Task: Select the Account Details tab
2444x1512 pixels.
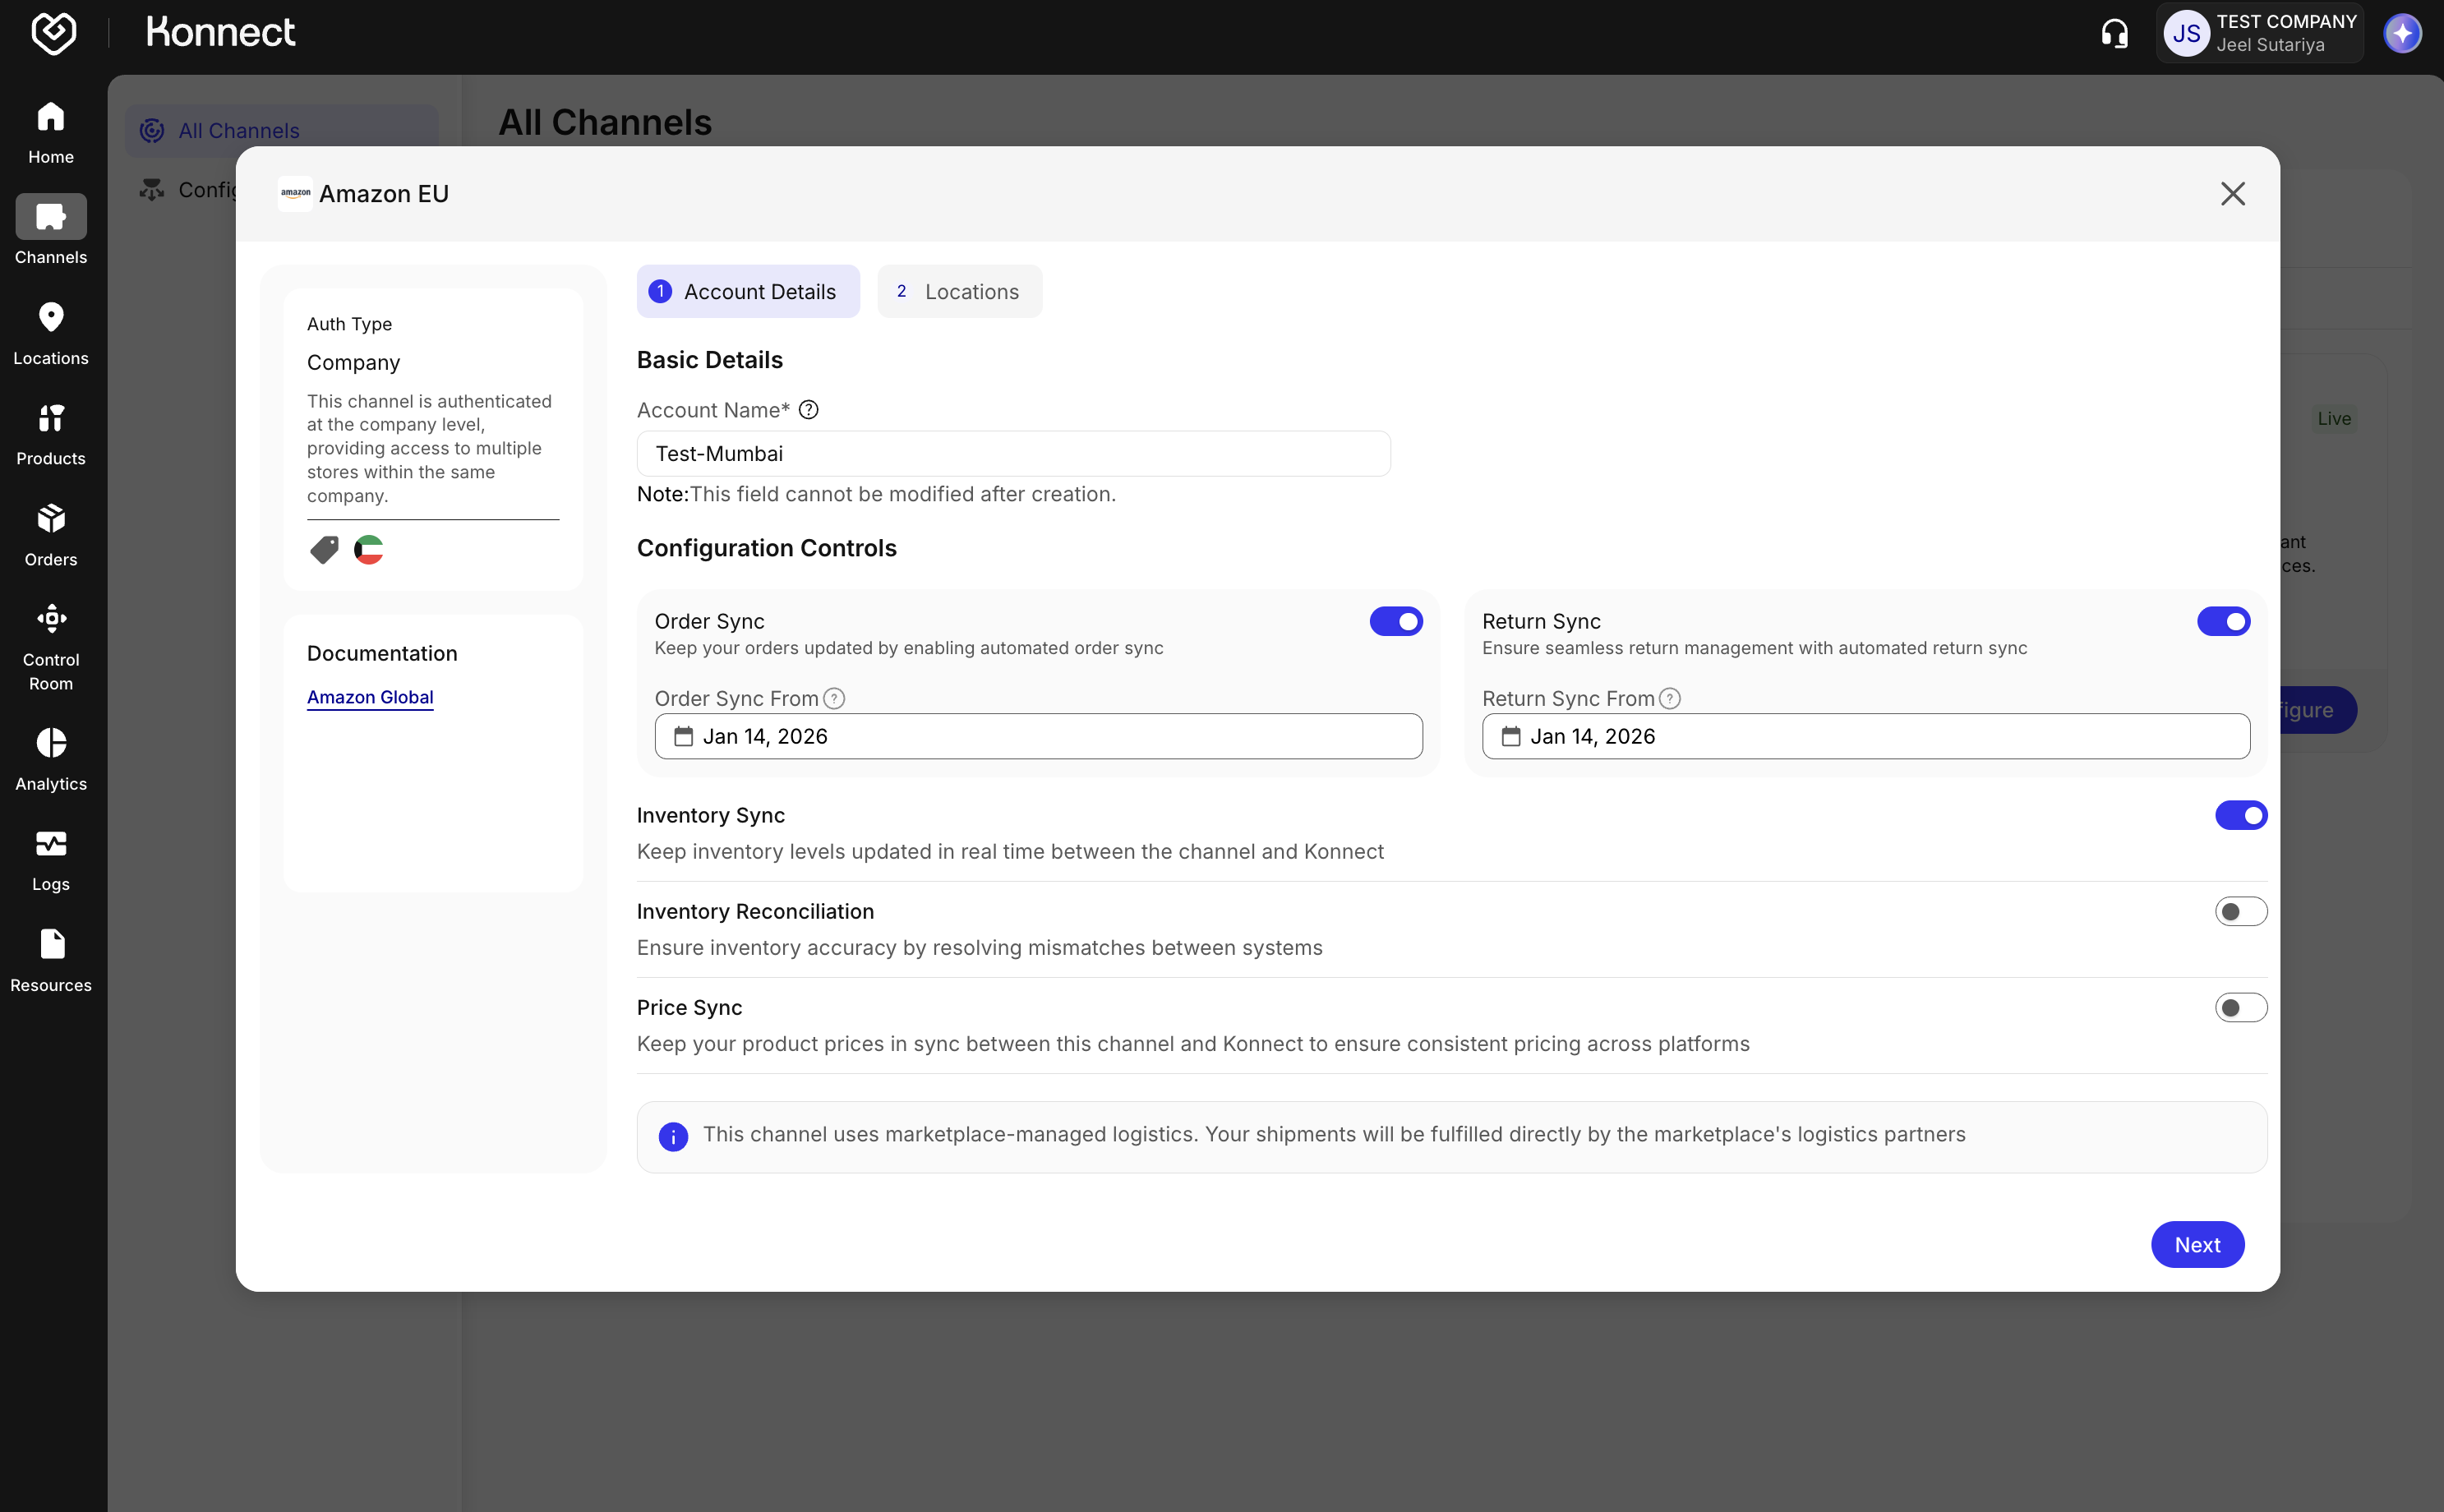Action: (x=747, y=292)
